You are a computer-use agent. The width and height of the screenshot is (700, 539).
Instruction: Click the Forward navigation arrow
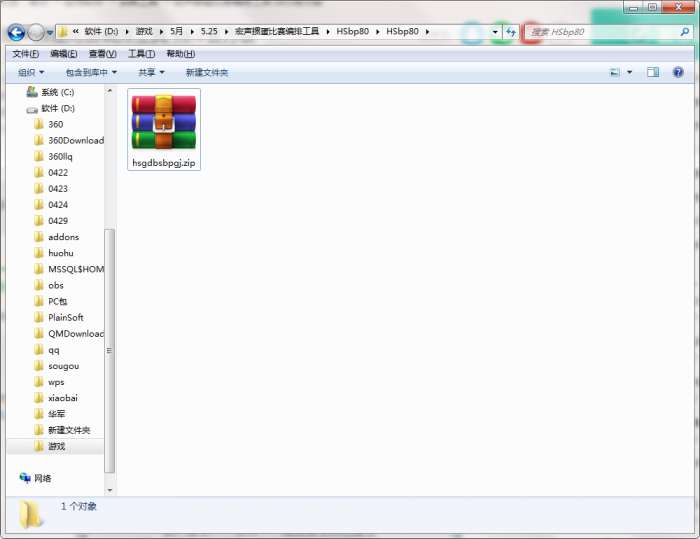[36, 32]
